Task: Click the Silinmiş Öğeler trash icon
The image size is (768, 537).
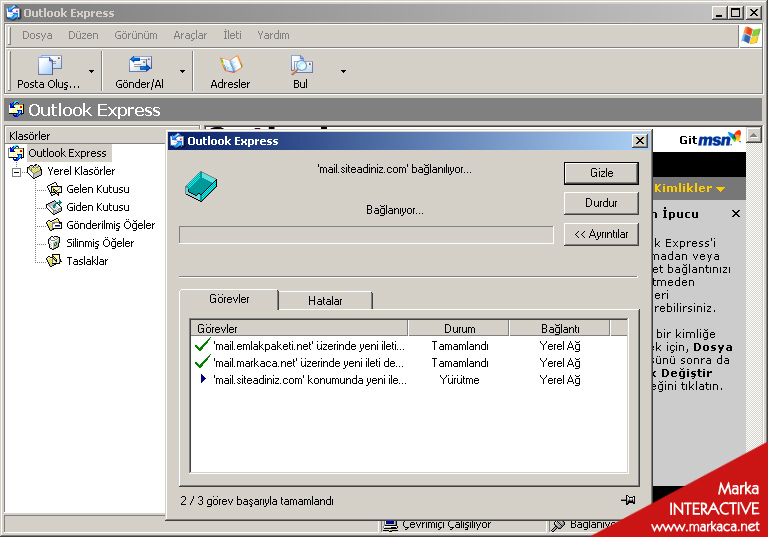Action: (x=54, y=243)
